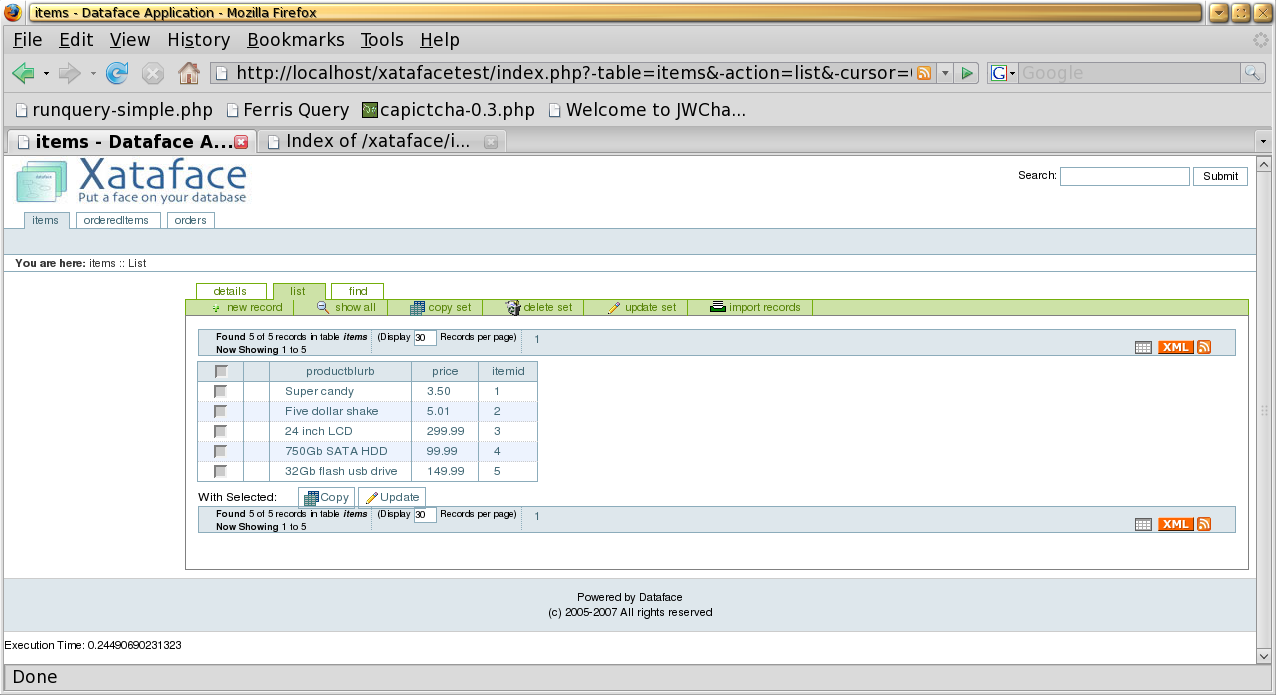Screen dimensions: 1276x695
Task: Click the Forward navigation arrow
Action: pos(70,73)
